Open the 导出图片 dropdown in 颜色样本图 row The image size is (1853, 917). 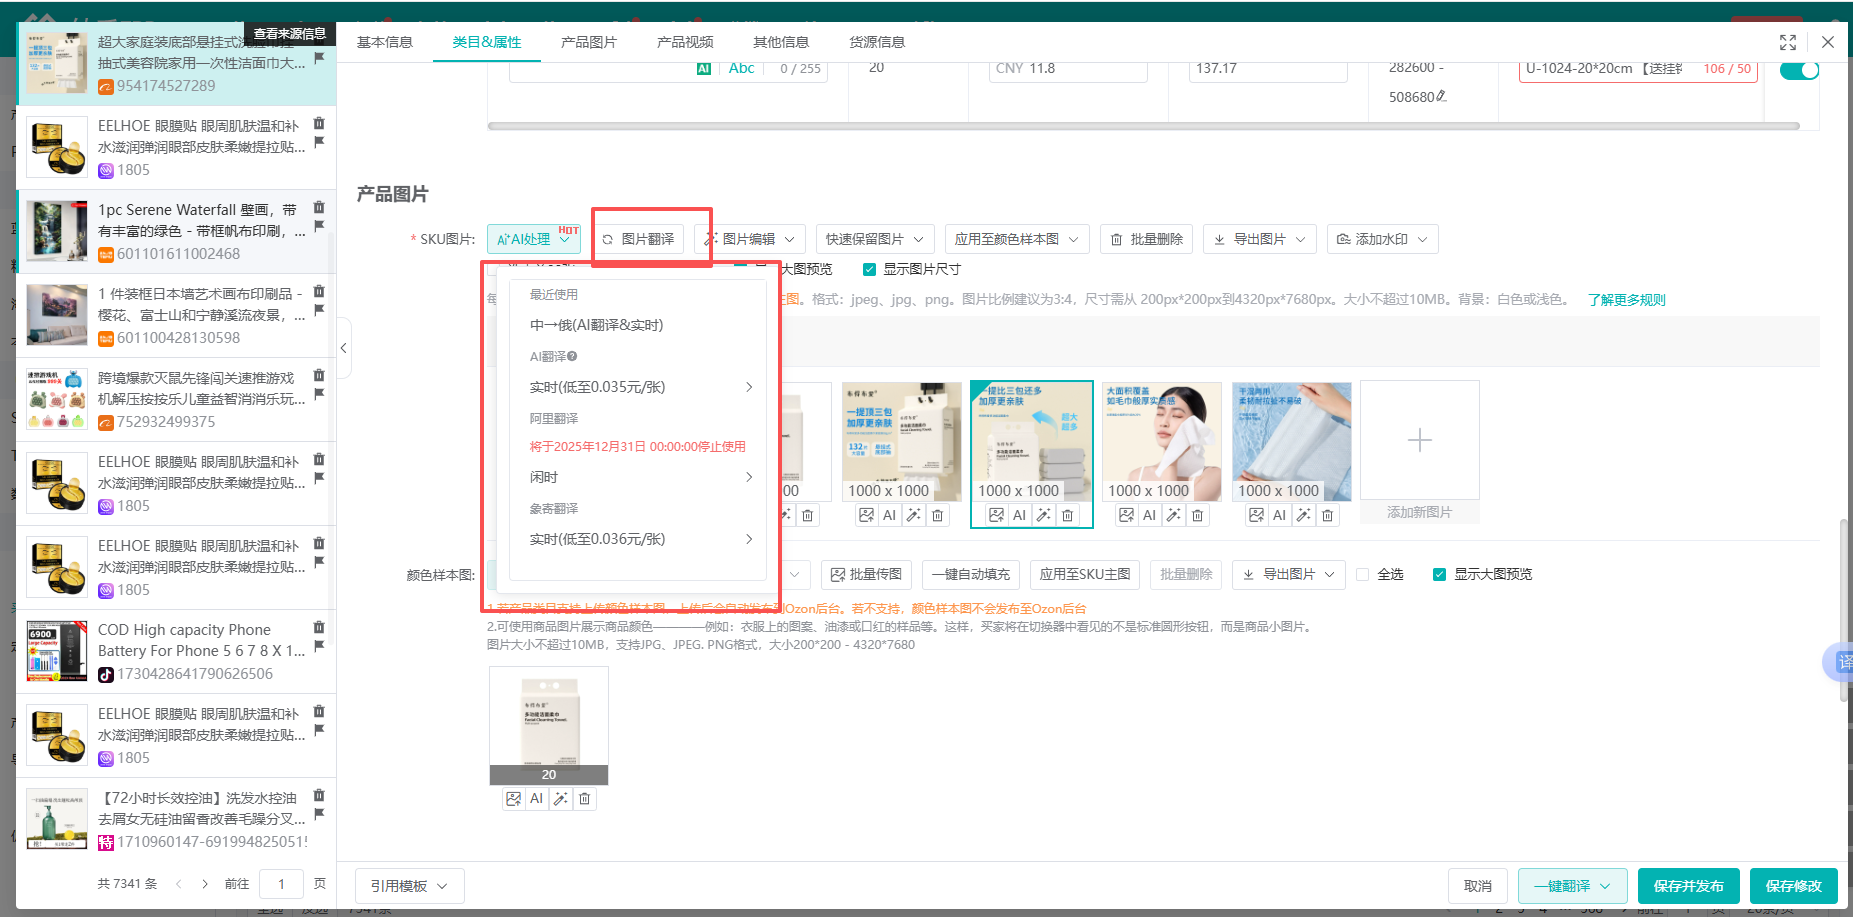pos(1289,574)
